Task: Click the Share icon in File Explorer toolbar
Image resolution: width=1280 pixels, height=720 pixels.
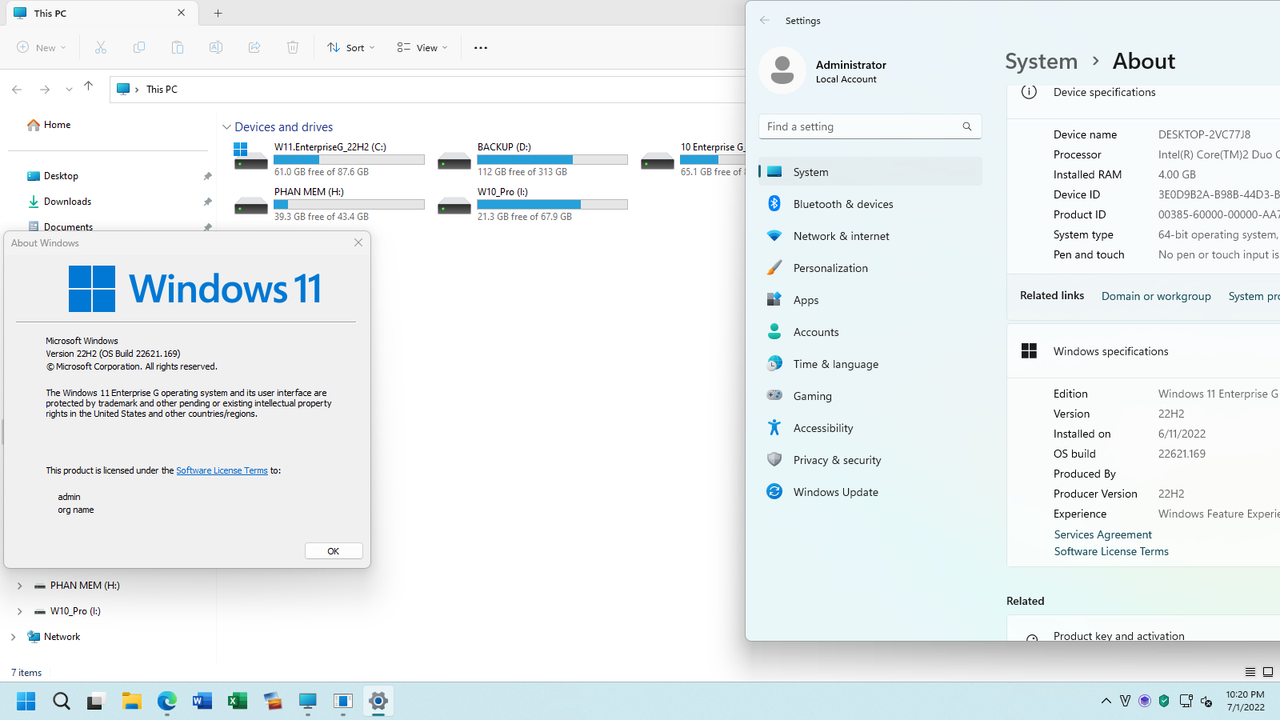Action: (254, 47)
